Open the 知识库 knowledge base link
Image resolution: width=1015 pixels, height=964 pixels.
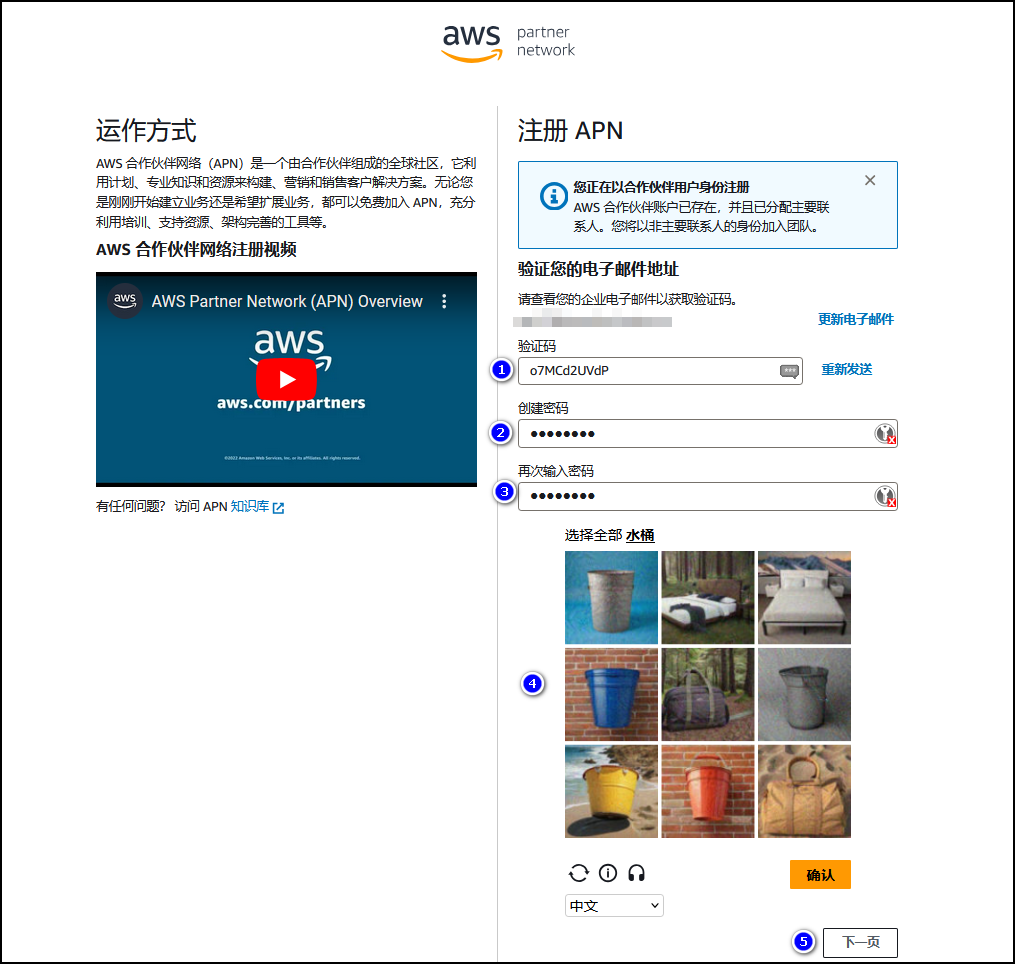257,507
